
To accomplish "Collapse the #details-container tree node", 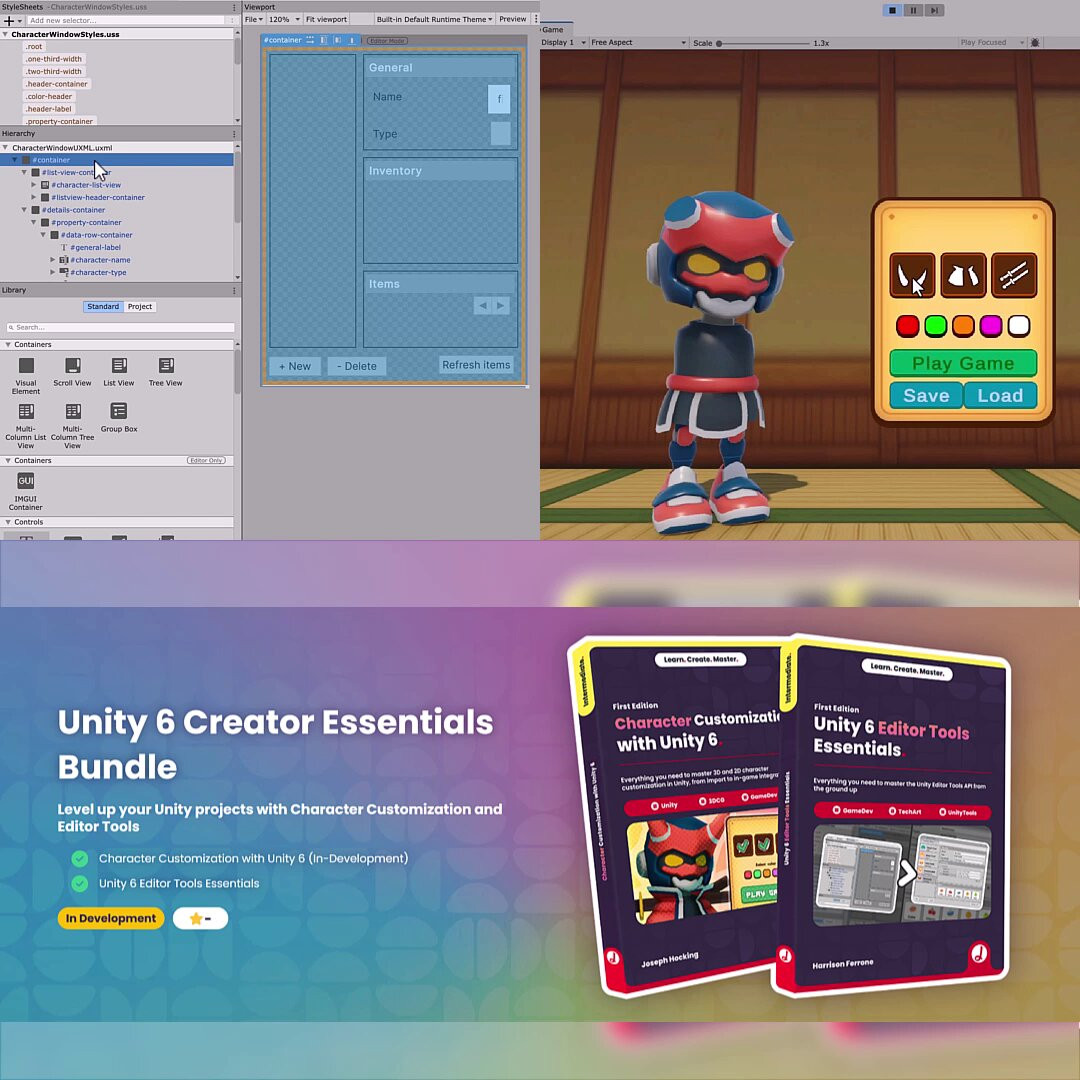I will pos(24,209).
